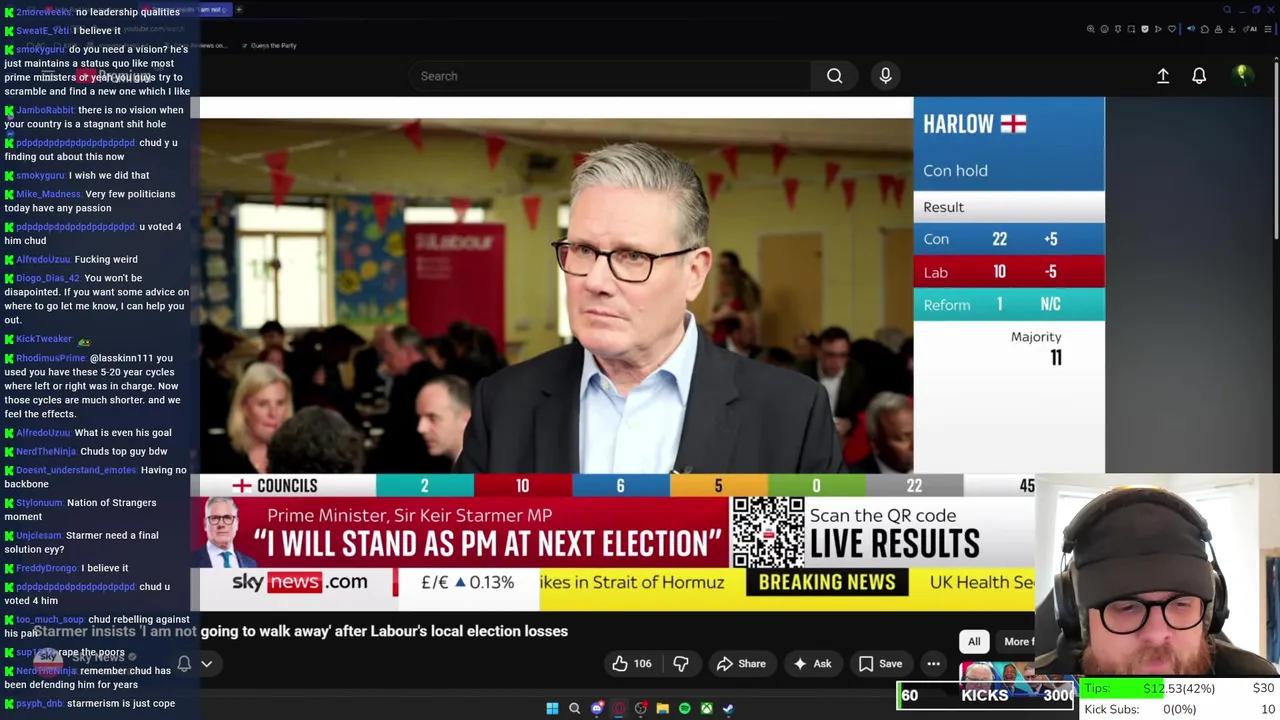Select the More from chip
This screenshot has width=1280, height=720.
click(x=1015, y=642)
